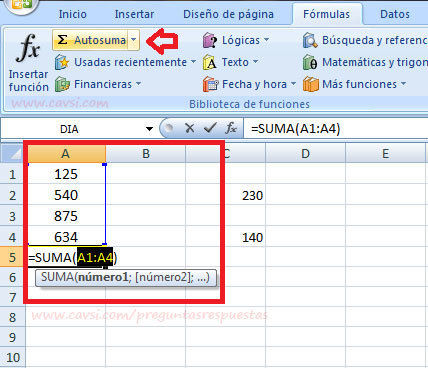Screen dimensions: 428x368
Task: Open Más funciones menu
Action: [x=355, y=84]
